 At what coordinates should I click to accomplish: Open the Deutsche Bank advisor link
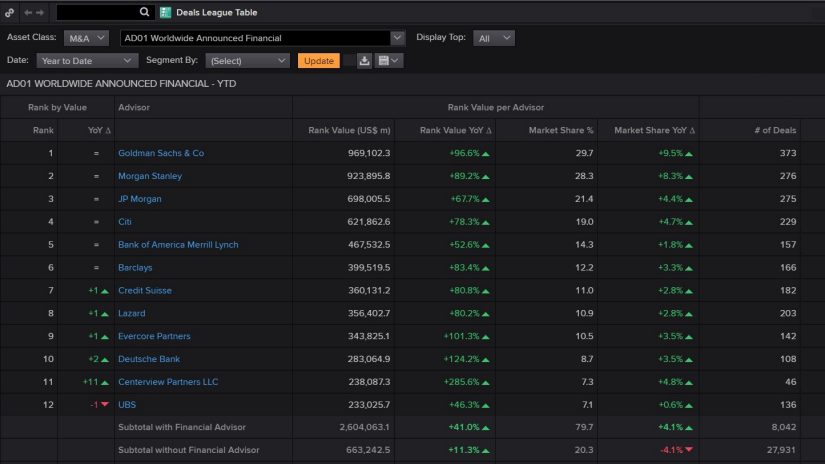(149, 359)
